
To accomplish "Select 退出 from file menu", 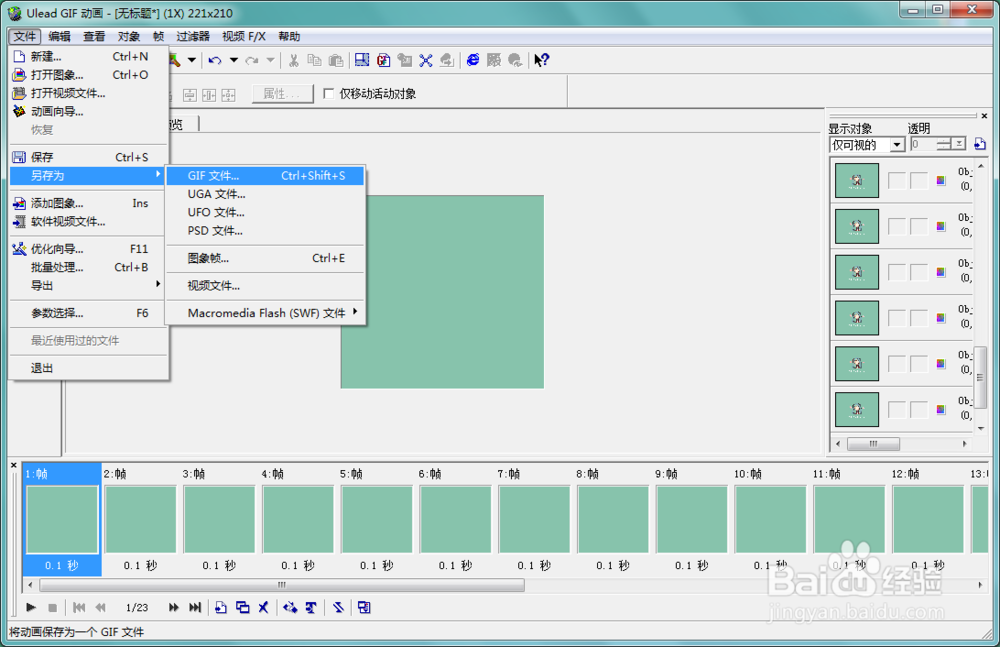I will coord(89,368).
